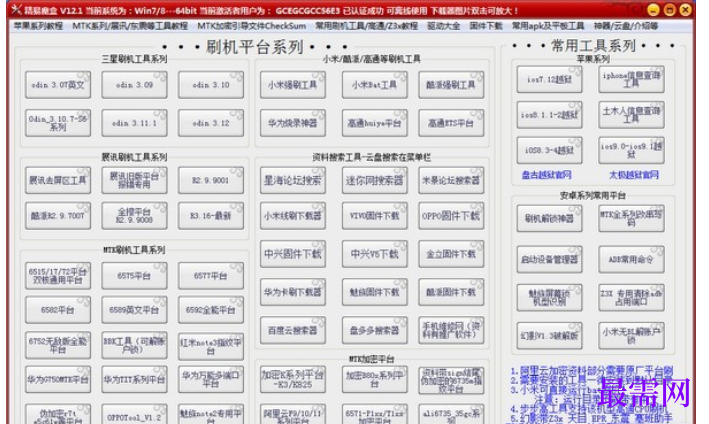This screenshot has width=709, height=424.
Task: Click OPPO固件下载 button
Action: pos(451,216)
